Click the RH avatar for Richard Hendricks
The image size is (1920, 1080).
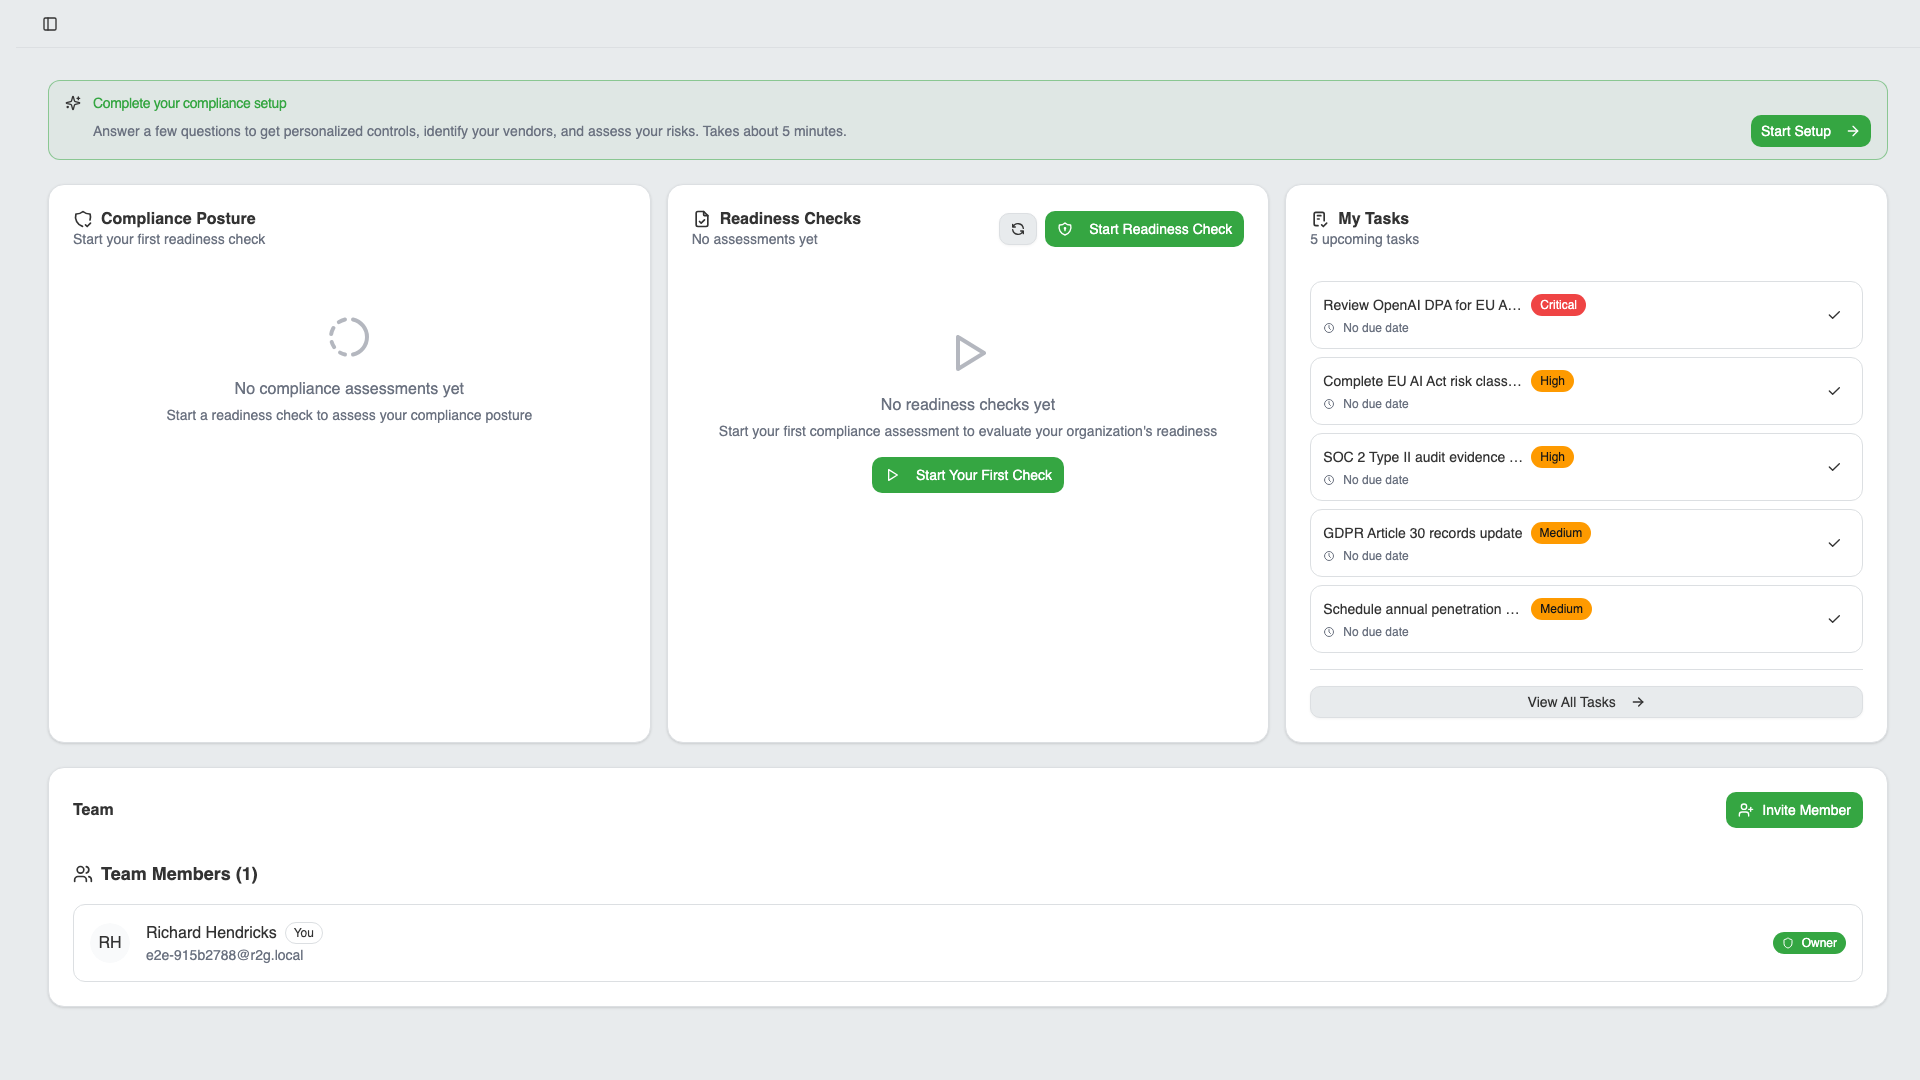coord(110,942)
